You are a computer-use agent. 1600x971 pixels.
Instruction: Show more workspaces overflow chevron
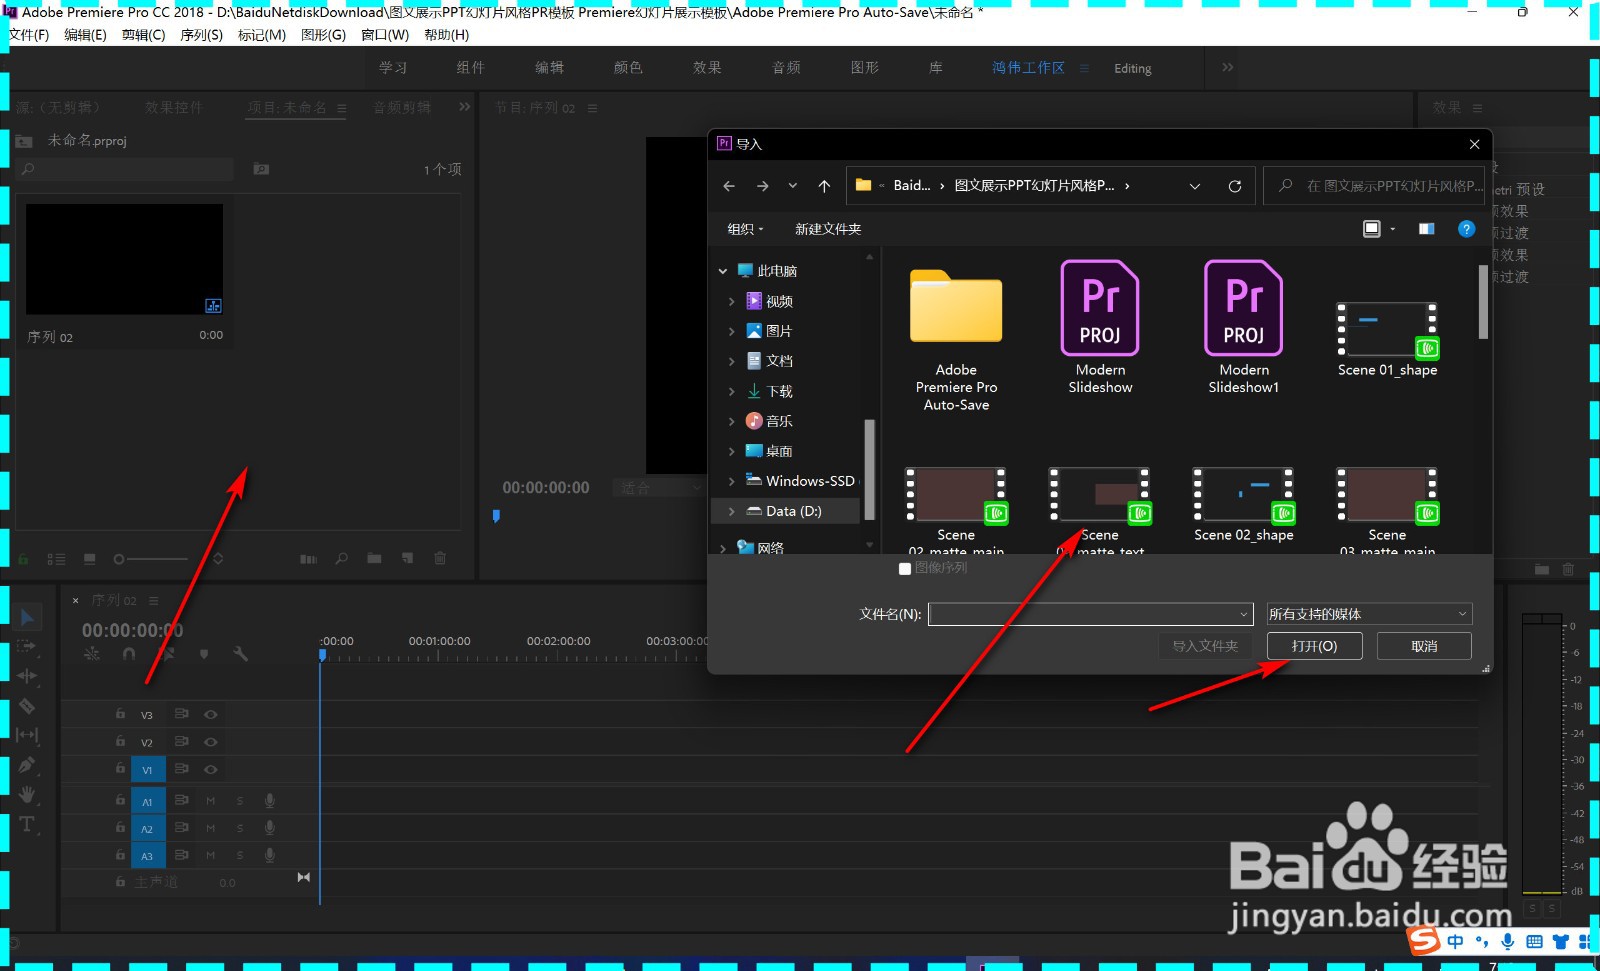(1227, 67)
